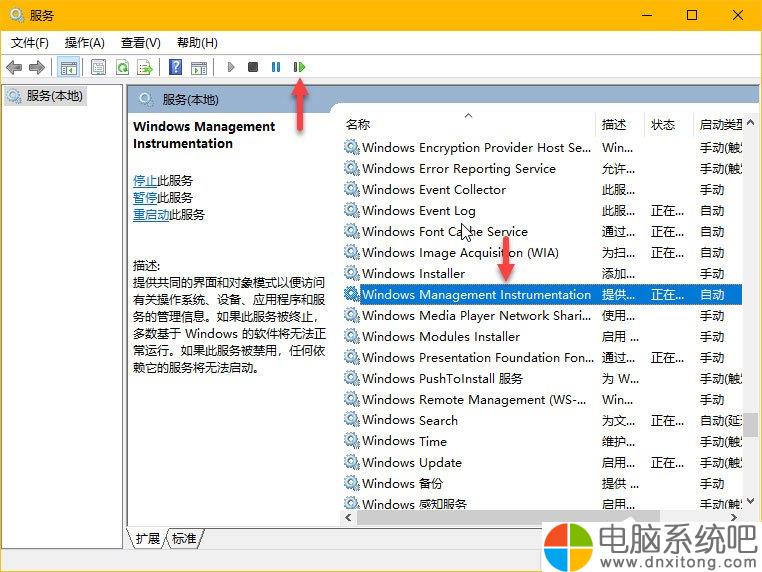Select Windows Image Acquisition (WIA) row
Screen dimensions: 762x572
(542, 253)
